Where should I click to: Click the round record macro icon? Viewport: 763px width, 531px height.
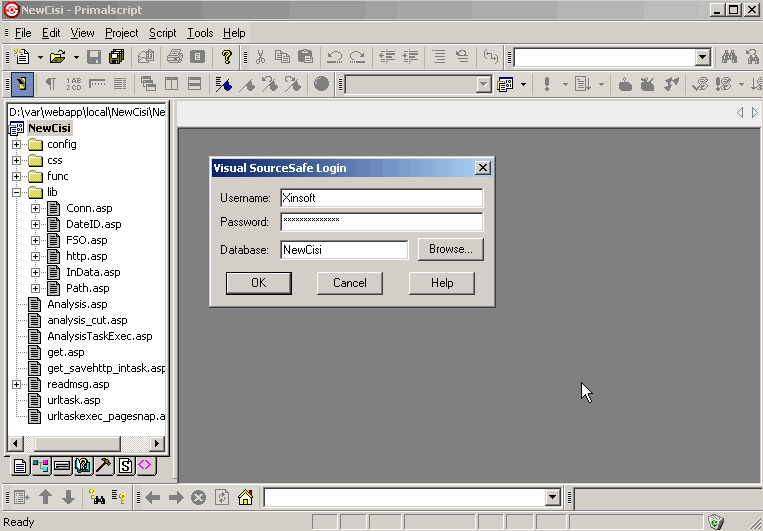tap(321, 84)
